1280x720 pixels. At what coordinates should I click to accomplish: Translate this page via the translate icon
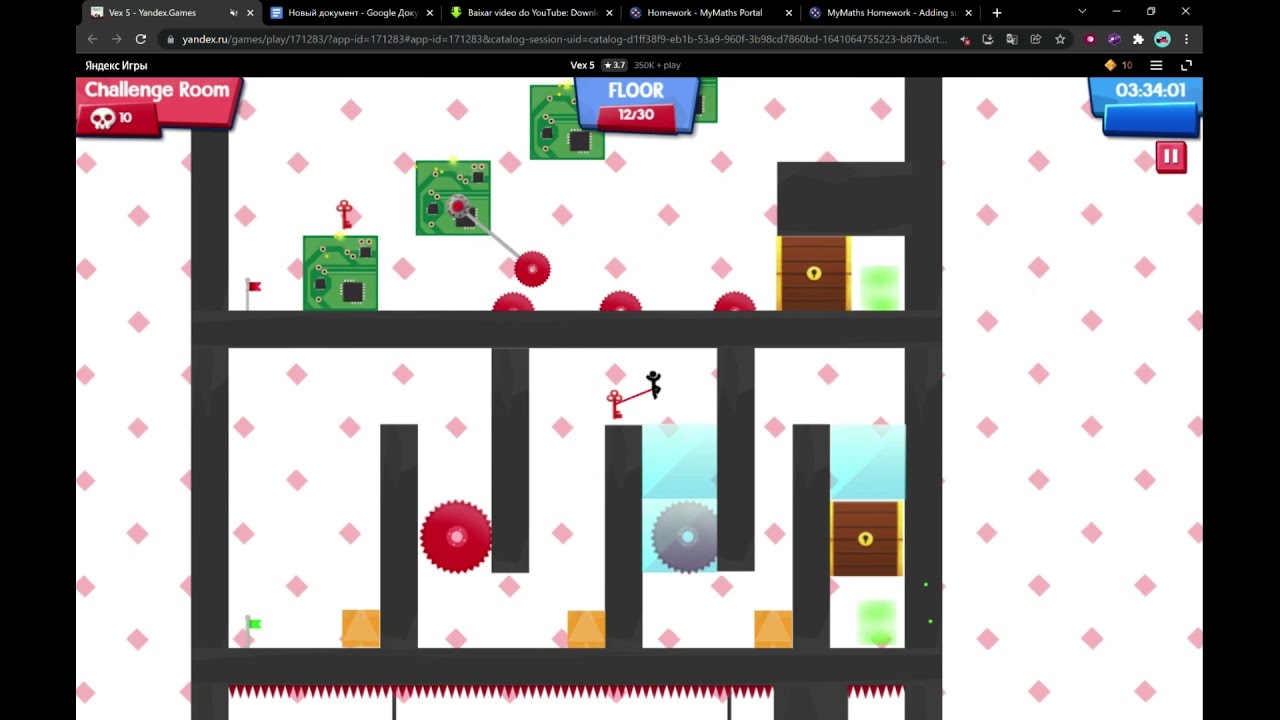[x=1011, y=39]
